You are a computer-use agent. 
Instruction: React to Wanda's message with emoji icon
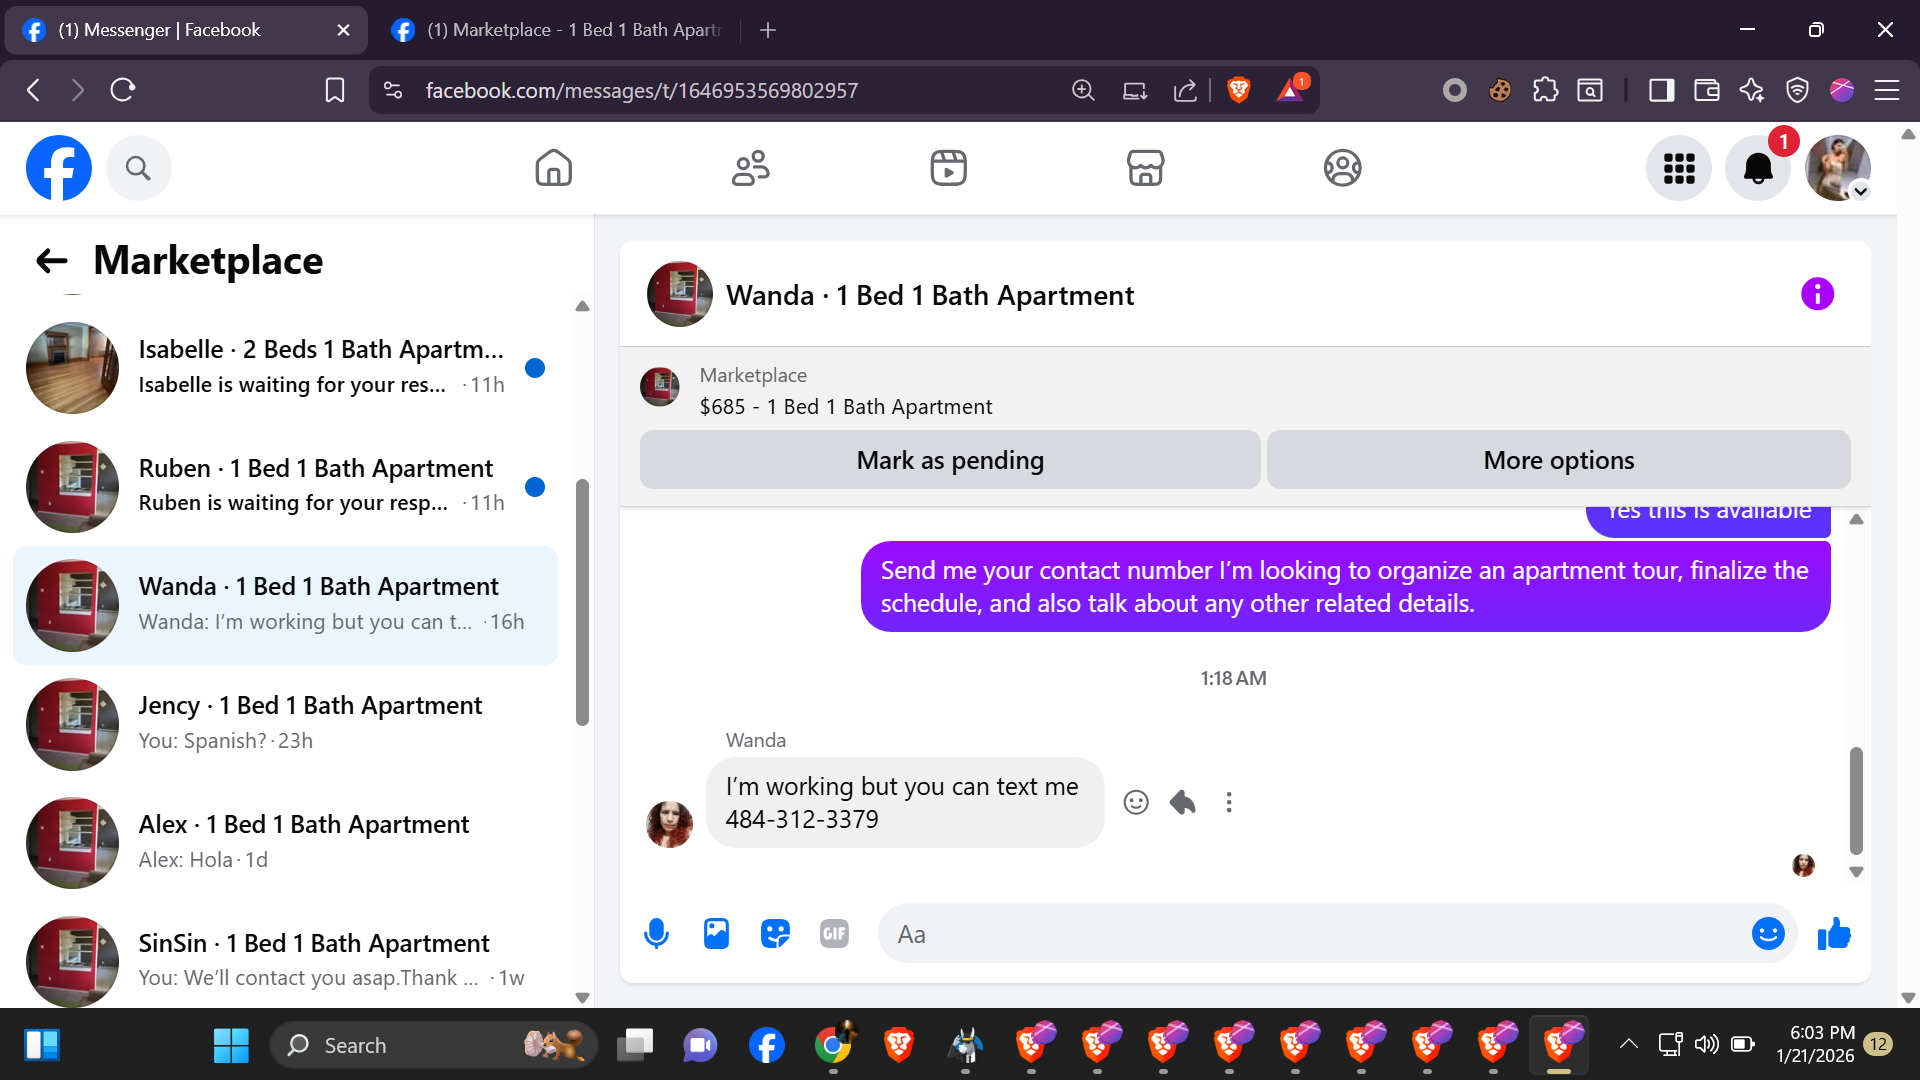[1136, 803]
